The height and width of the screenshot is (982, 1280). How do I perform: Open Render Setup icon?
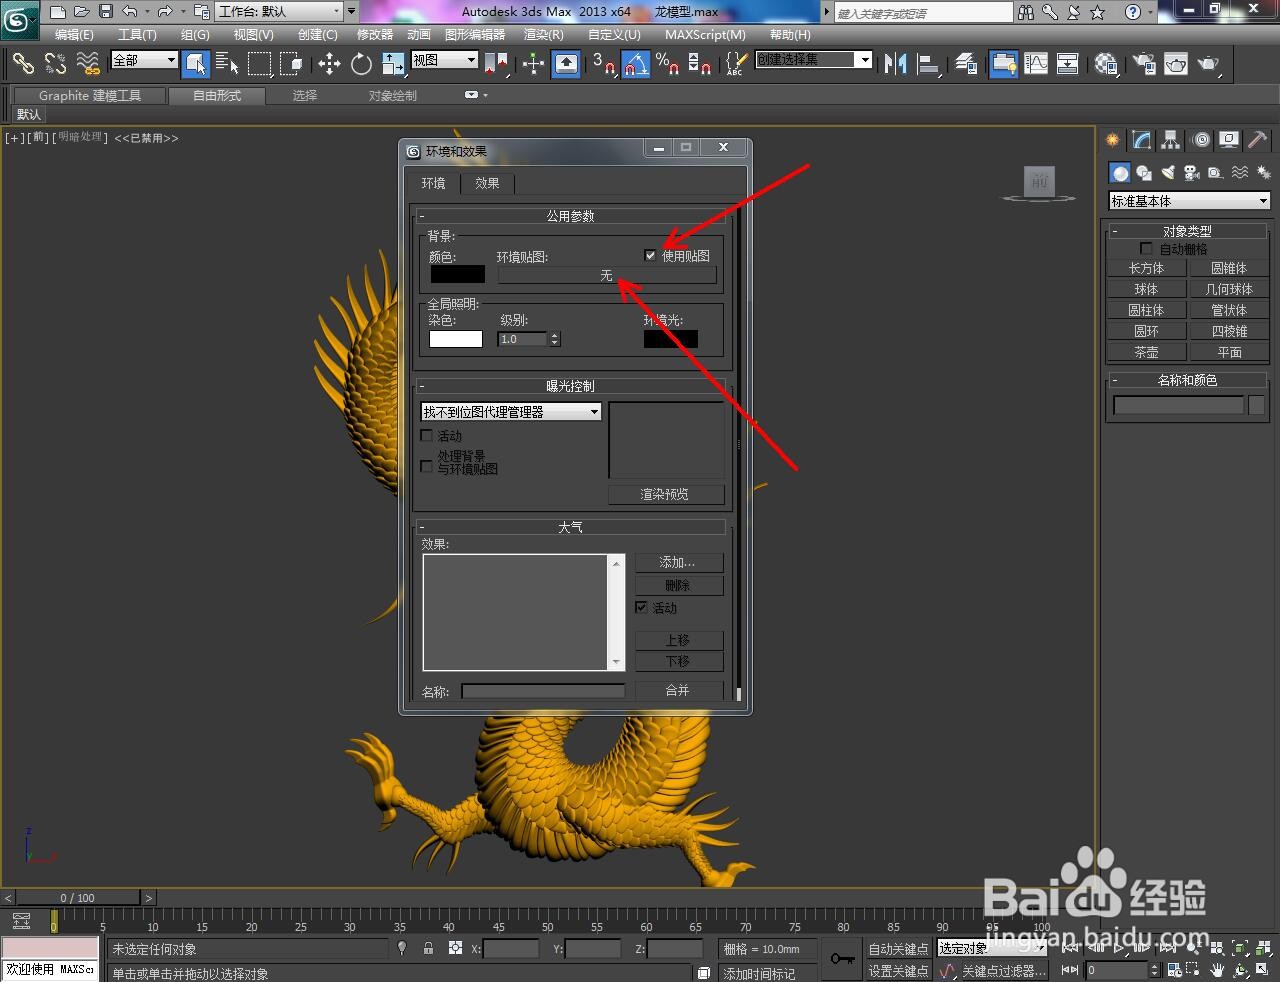click(1144, 64)
